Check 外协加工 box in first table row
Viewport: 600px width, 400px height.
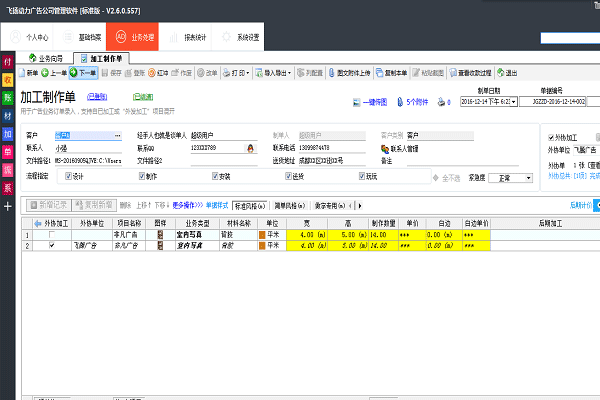pos(52,233)
